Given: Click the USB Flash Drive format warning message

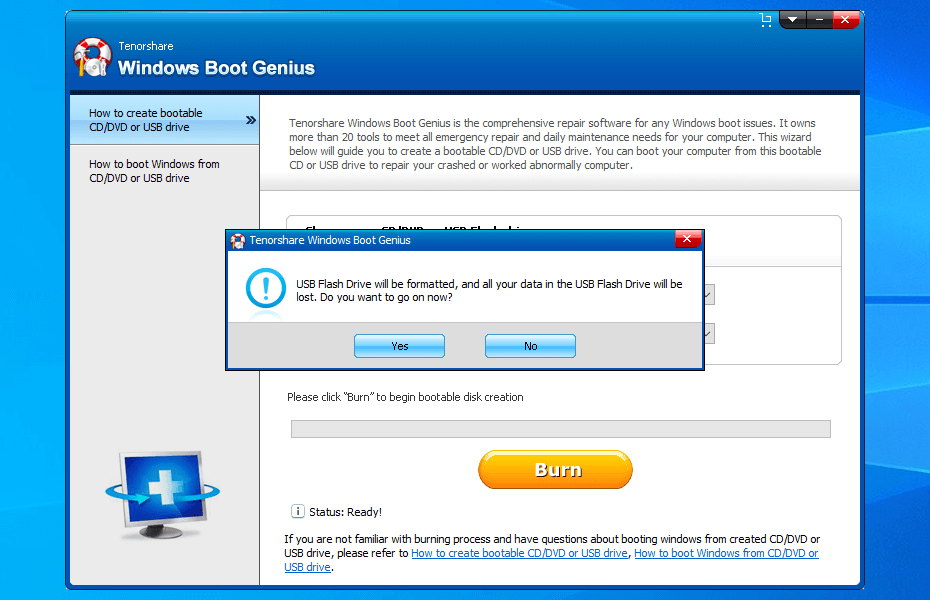Looking at the screenshot, I should [x=489, y=291].
